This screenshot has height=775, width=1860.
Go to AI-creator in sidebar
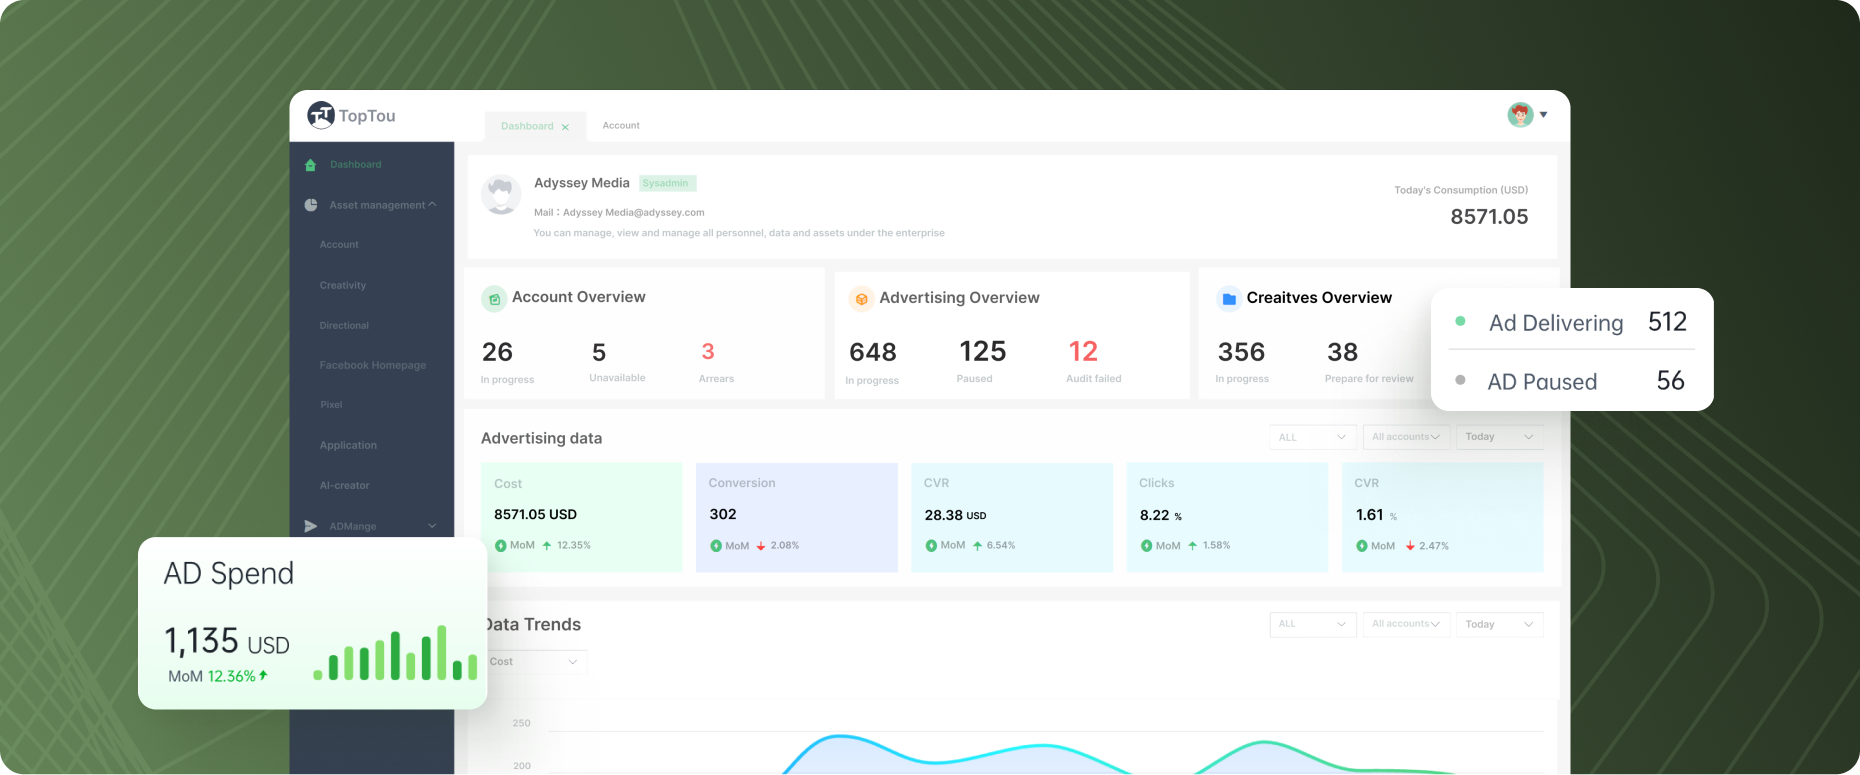point(345,485)
